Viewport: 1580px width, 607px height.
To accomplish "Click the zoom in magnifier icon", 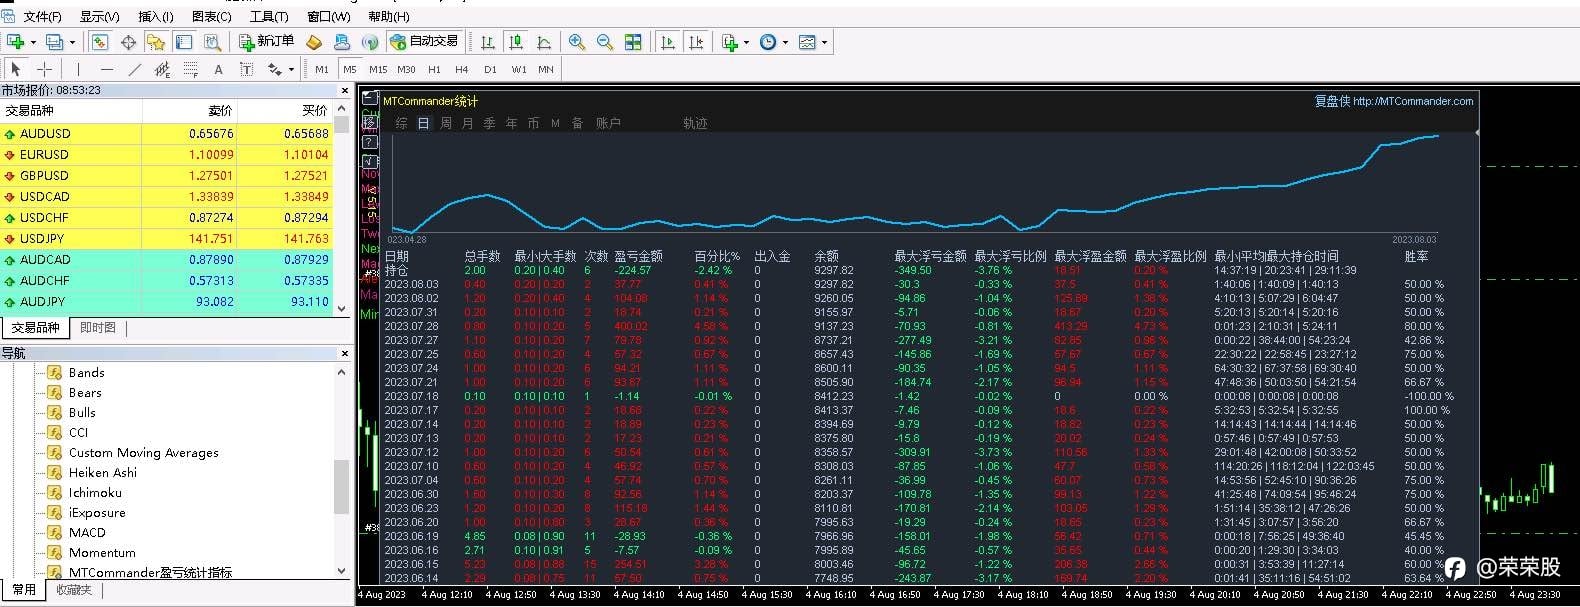I will pyautogui.click(x=577, y=42).
